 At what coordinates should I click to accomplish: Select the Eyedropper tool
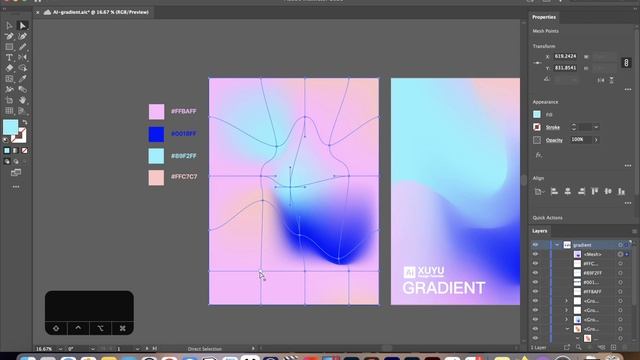point(22,79)
